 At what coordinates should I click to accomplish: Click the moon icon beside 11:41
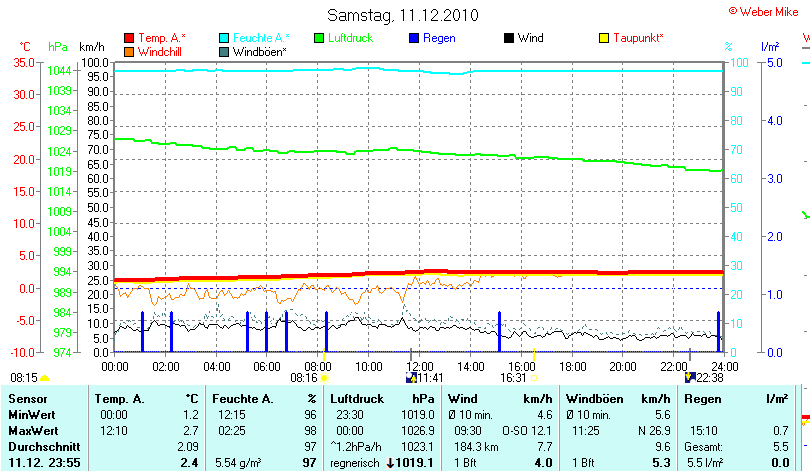(411, 378)
